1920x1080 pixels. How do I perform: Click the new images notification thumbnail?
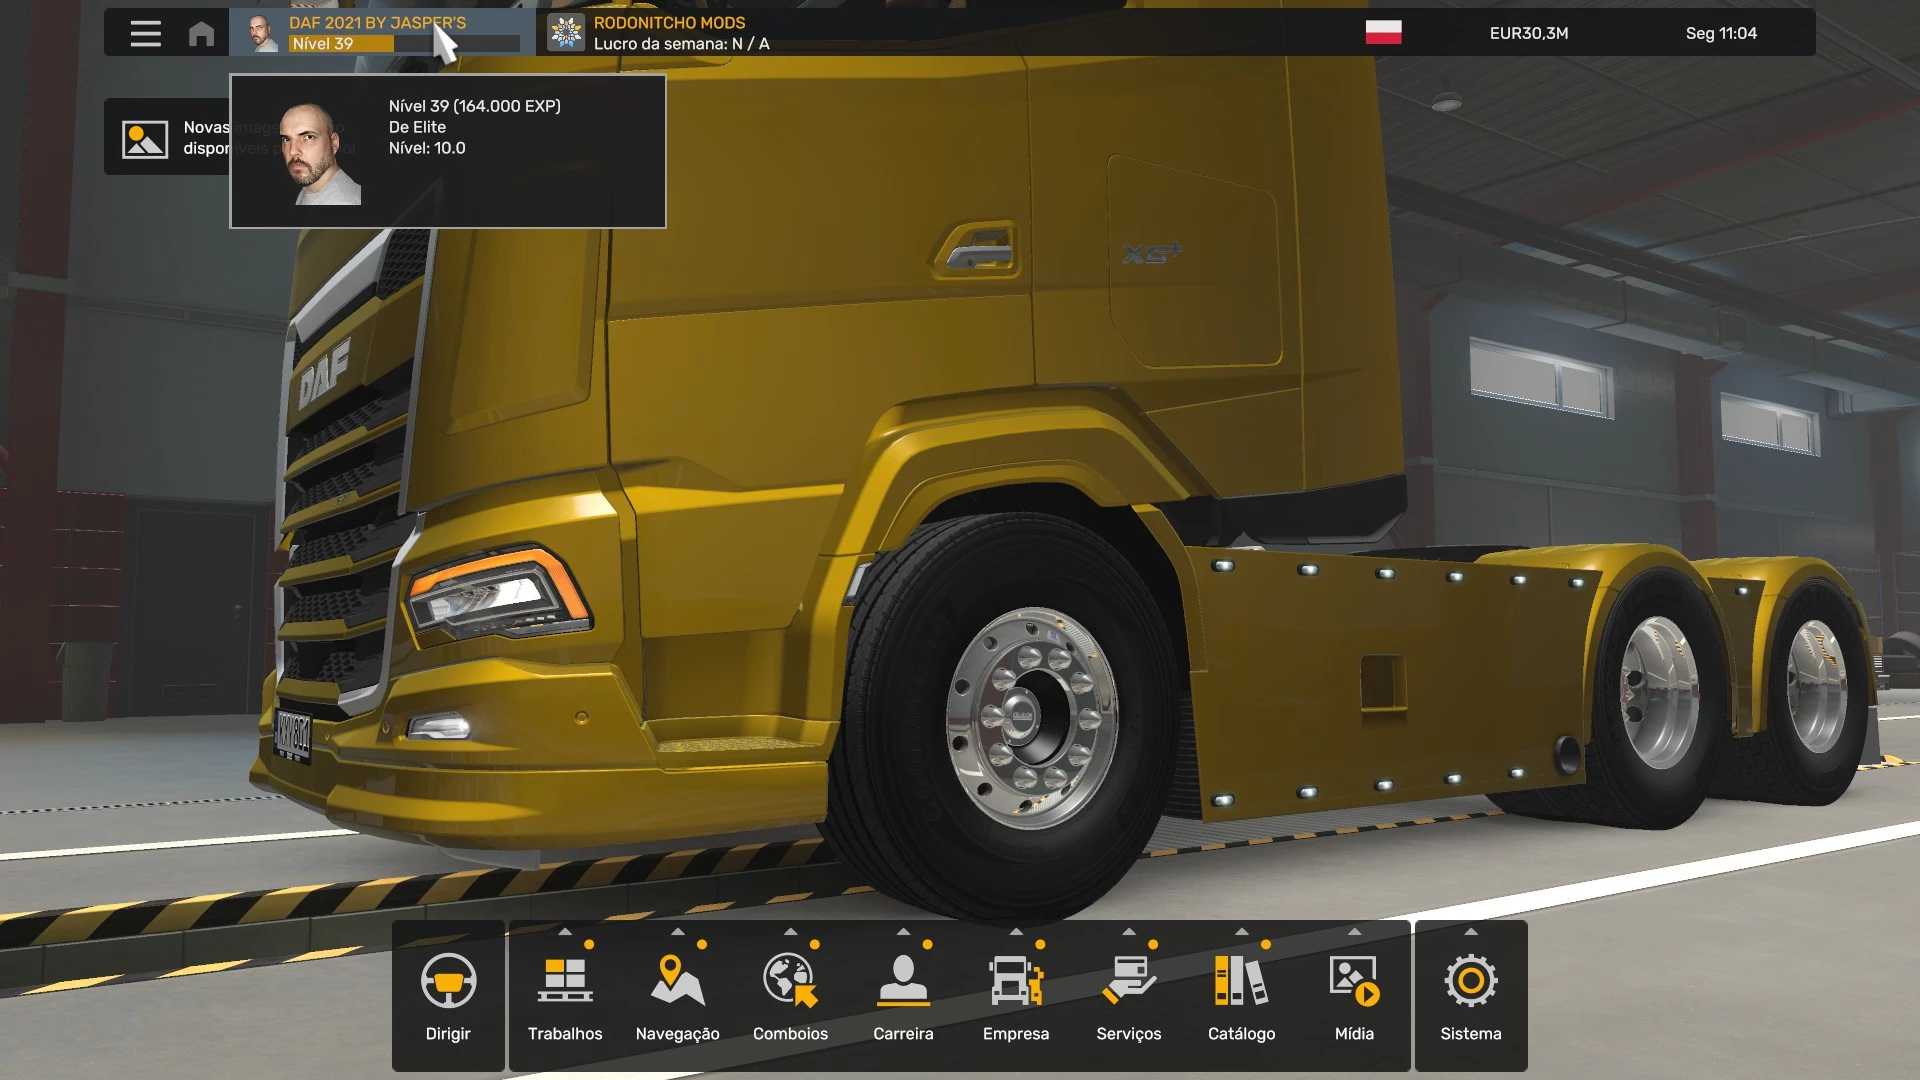click(145, 139)
